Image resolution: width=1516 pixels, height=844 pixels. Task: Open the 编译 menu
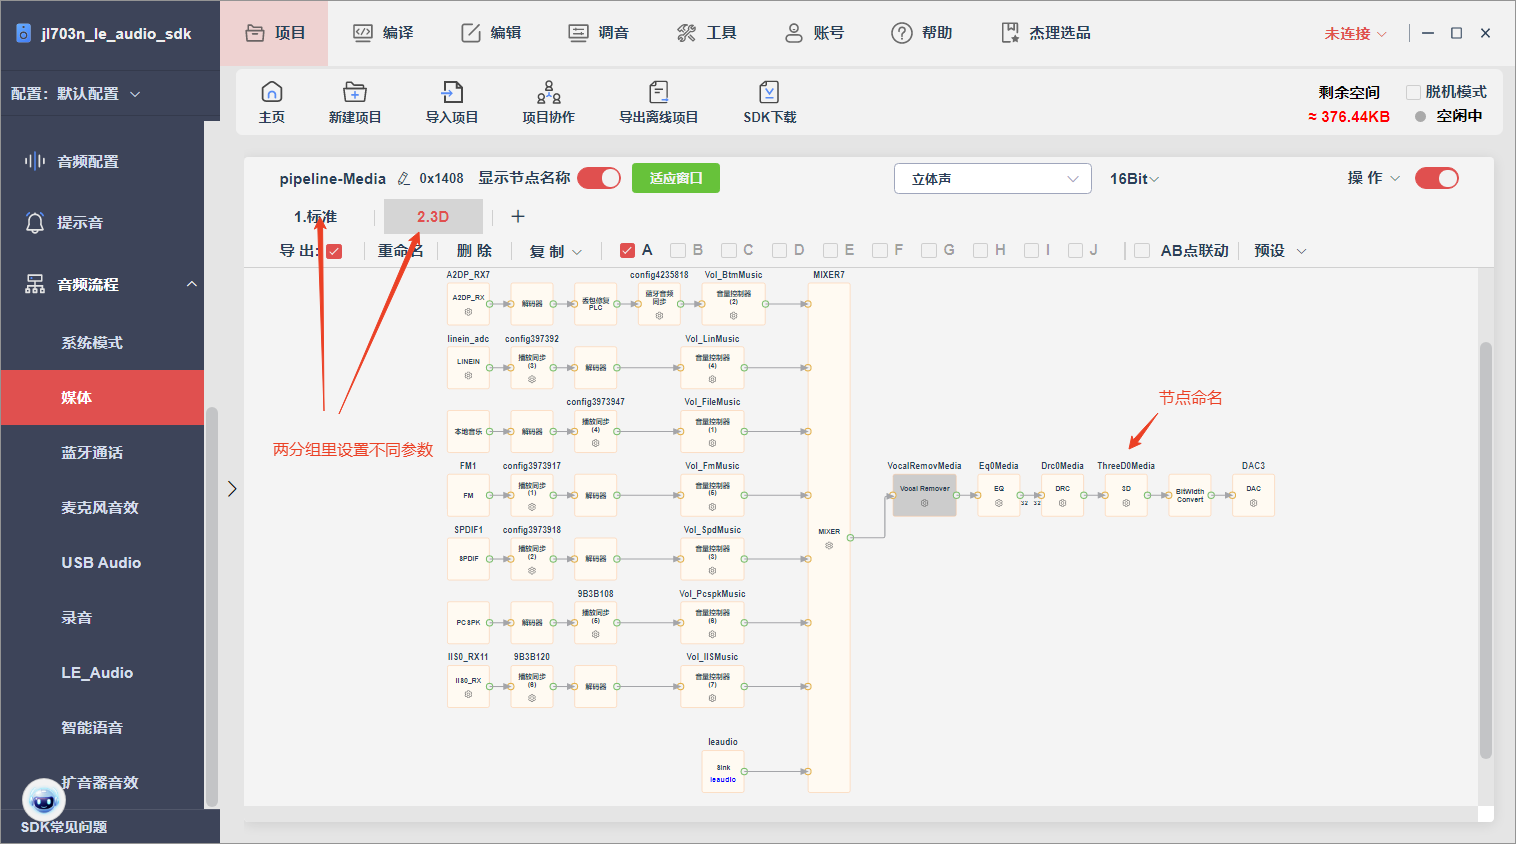[383, 33]
